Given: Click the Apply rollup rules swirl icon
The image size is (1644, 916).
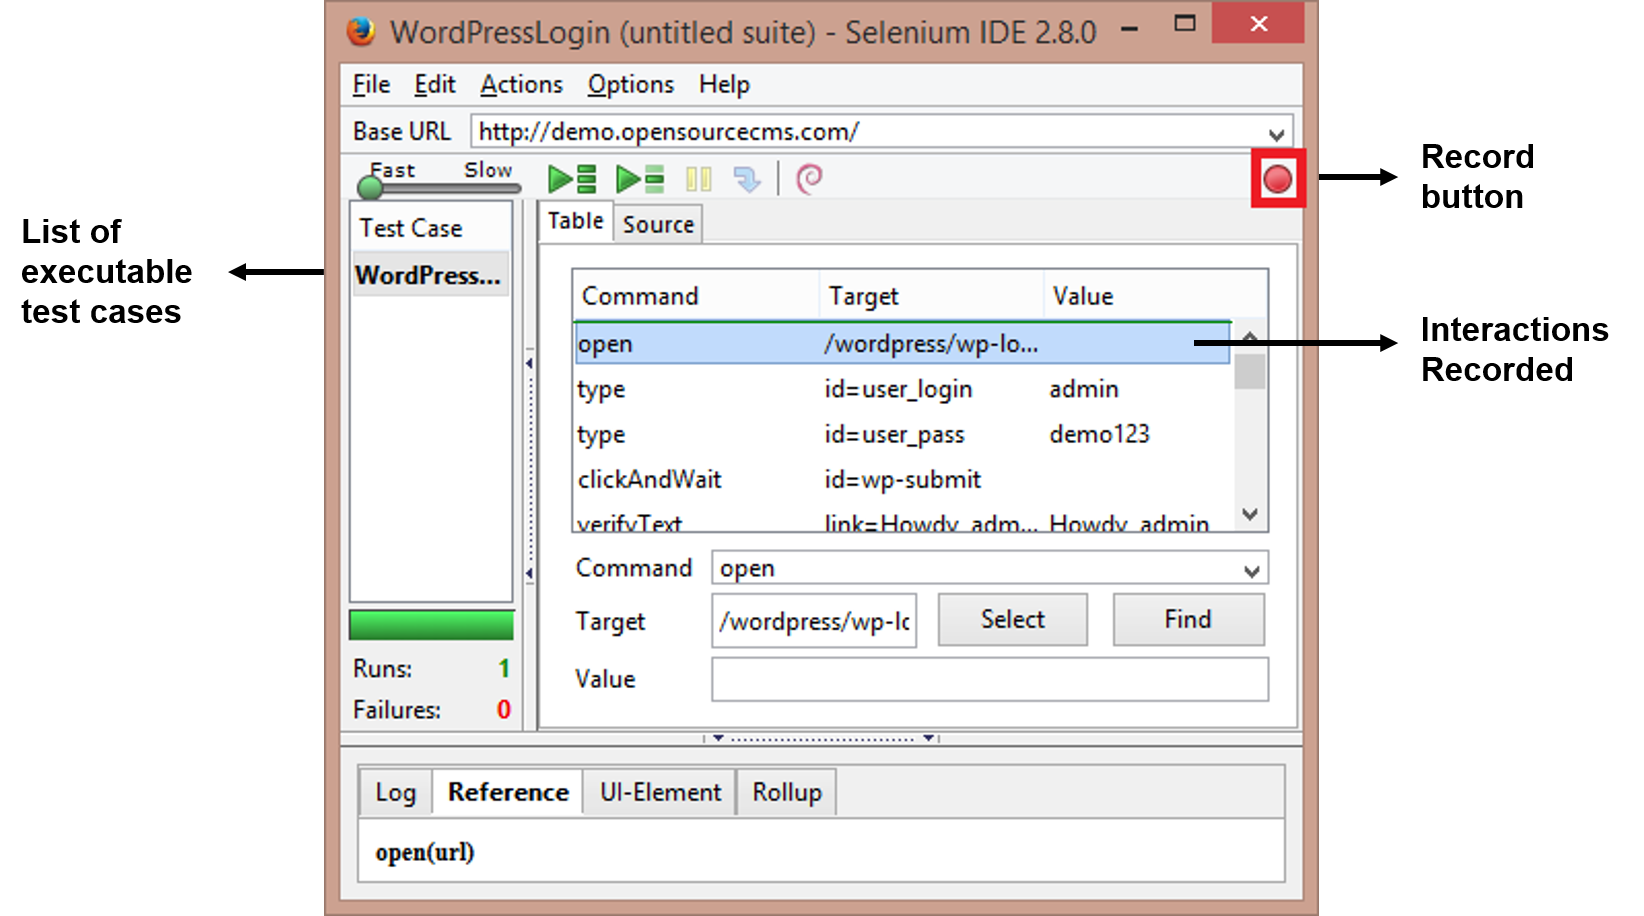Looking at the screenshot, I should [809, 179].
